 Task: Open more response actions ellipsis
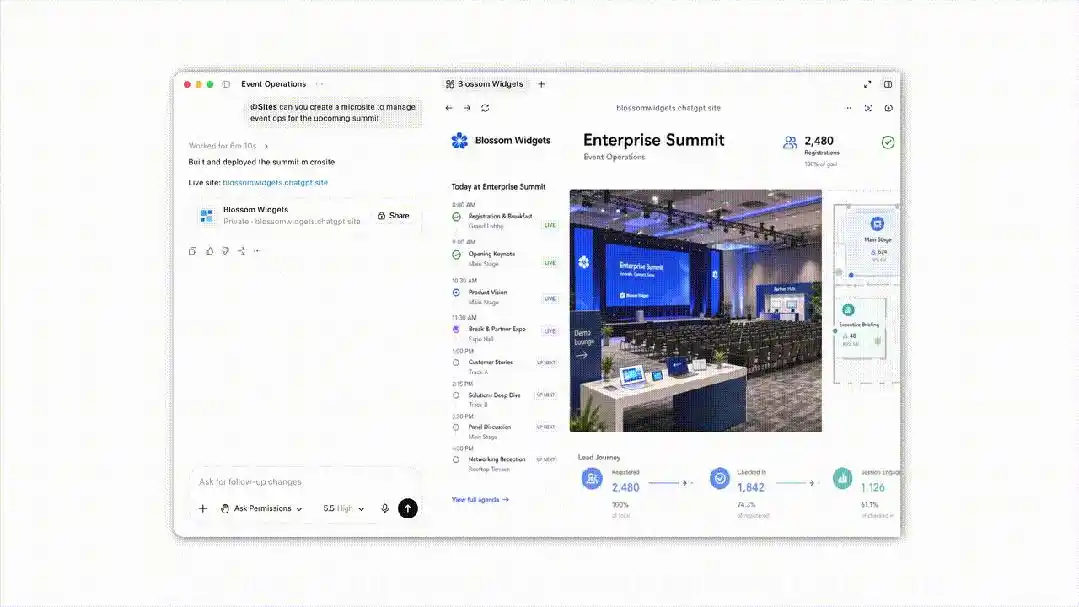tap(257, 251)
